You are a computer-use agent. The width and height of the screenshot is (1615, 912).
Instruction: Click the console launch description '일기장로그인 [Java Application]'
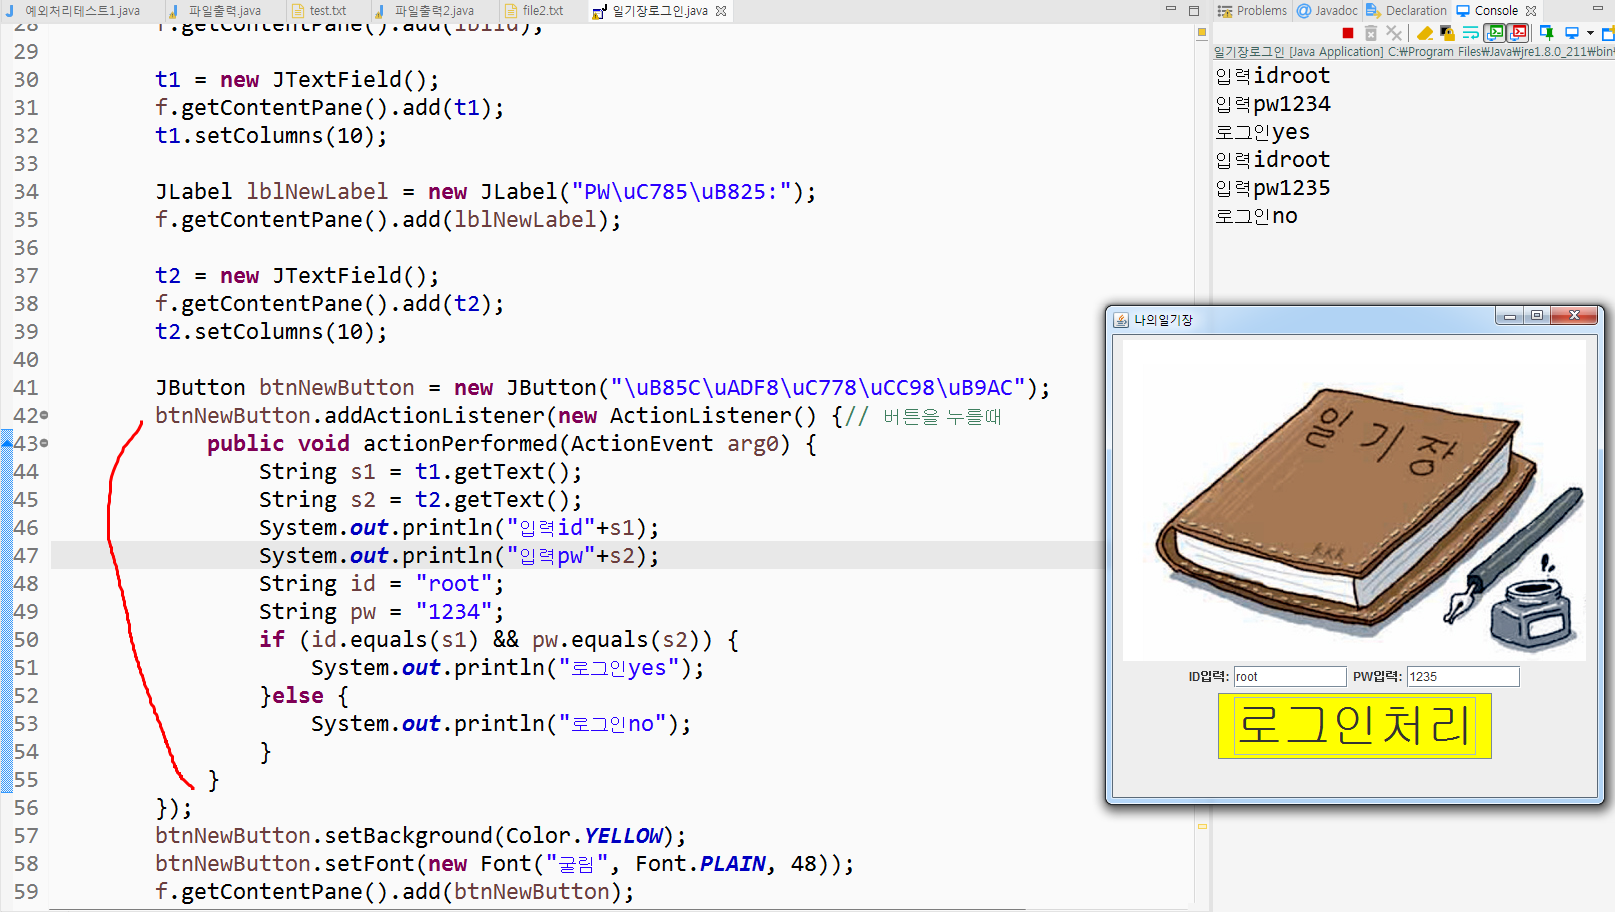pyautogui.click(x=1299, y=52)
